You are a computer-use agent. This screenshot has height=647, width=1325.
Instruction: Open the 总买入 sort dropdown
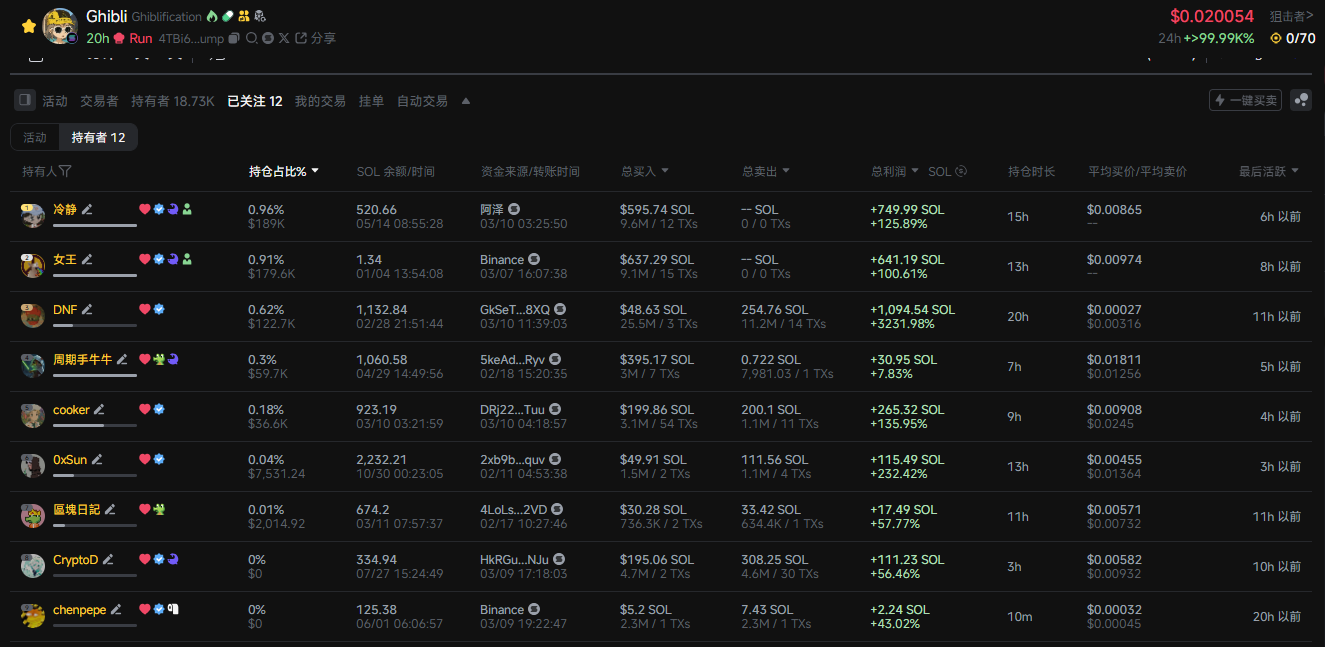pyautogui.click(x=665, y=171)
